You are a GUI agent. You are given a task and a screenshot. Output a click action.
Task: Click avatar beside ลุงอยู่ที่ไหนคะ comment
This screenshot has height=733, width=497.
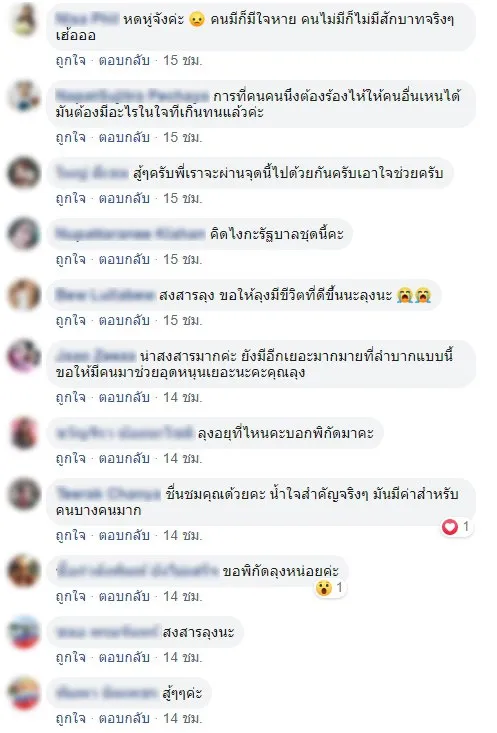point(24,433)
